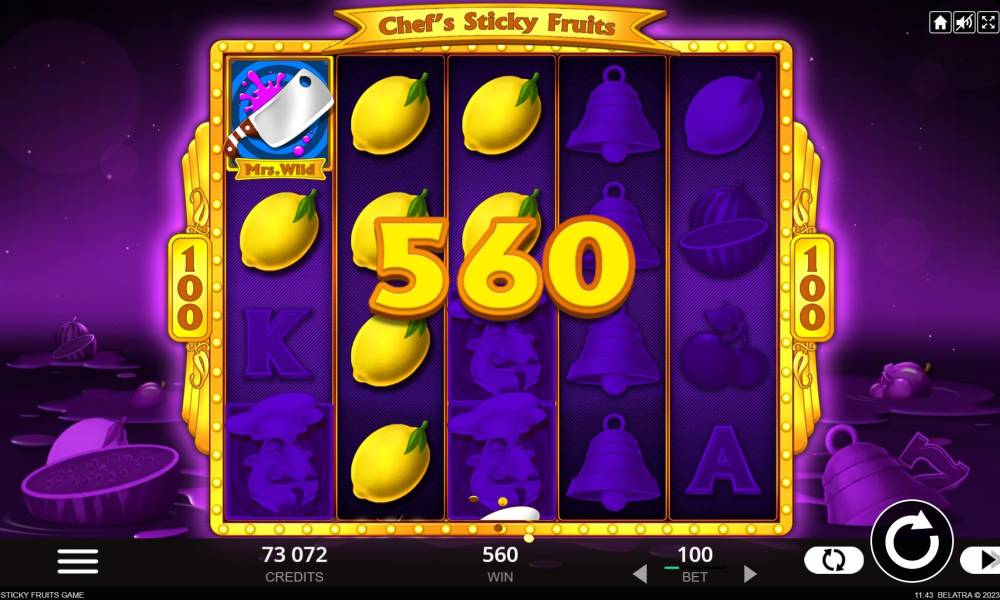Image resolution: width=1000 pixels, height=600 pixels.
Task: Start turbo play arrow button
Action: 982,560
